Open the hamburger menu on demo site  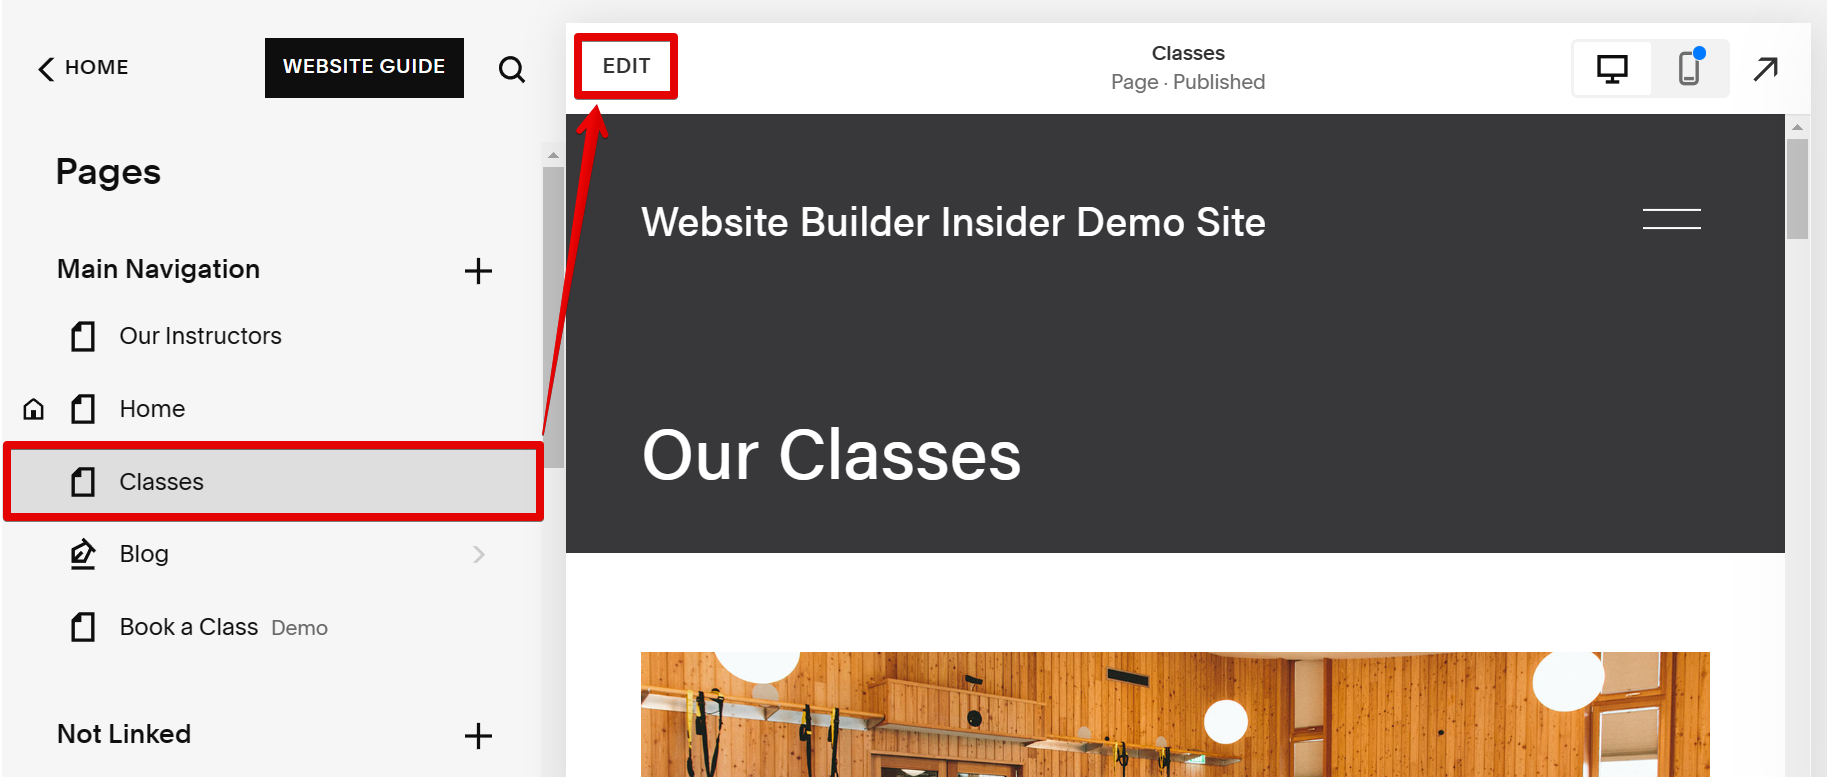pos(1671,219)
